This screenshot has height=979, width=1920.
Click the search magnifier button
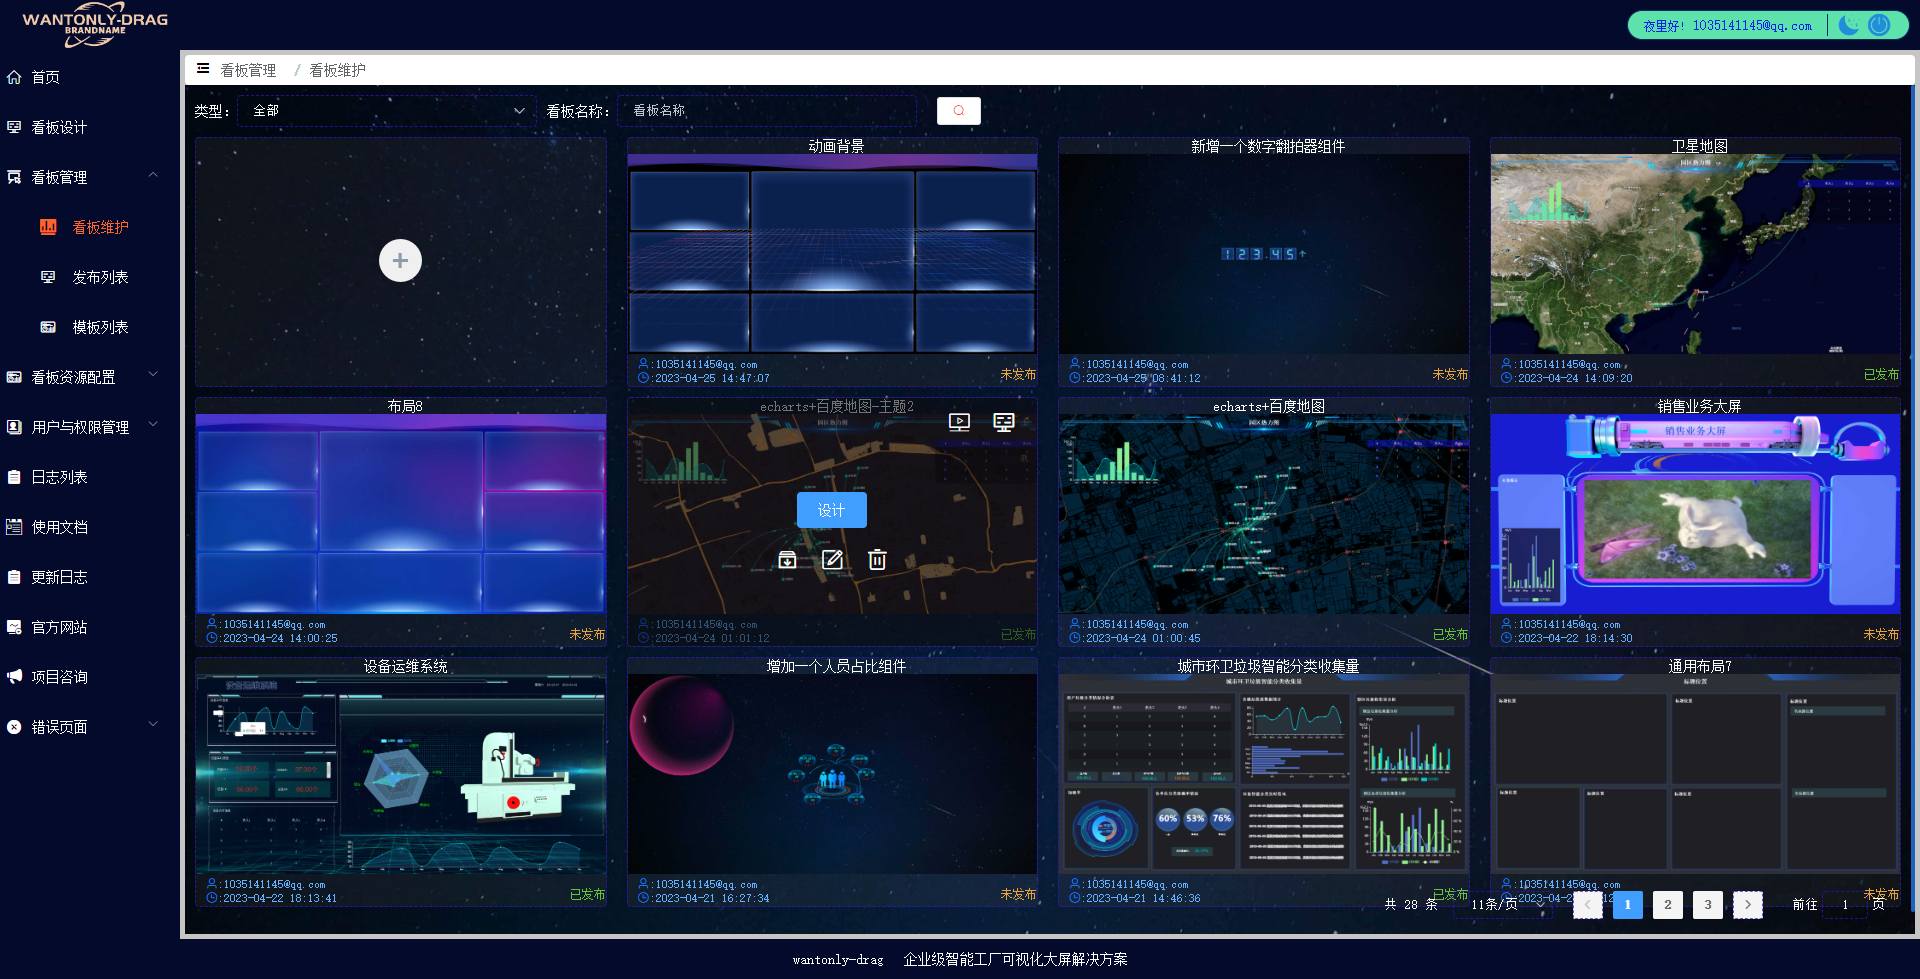coord(958,111)
